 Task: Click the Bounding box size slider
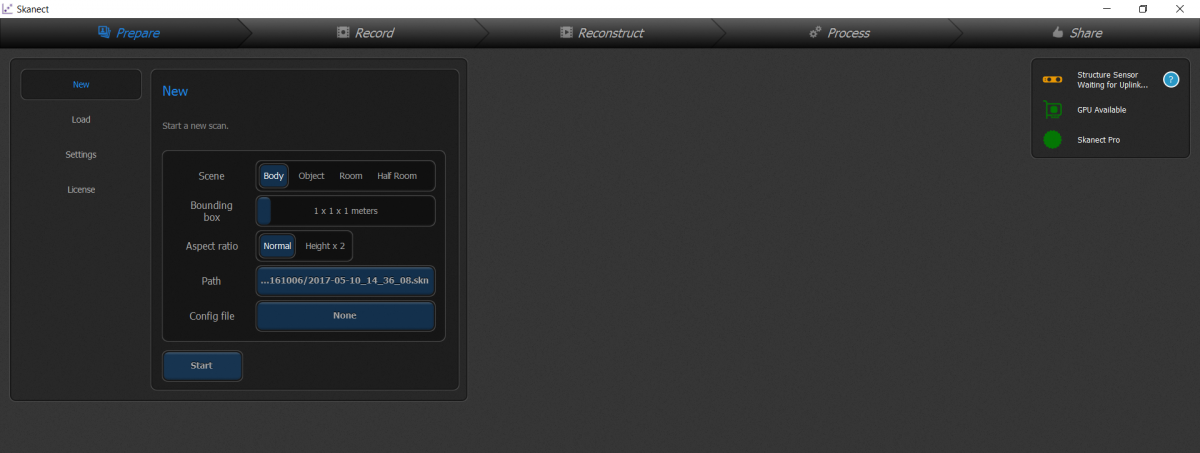[345, 211]
